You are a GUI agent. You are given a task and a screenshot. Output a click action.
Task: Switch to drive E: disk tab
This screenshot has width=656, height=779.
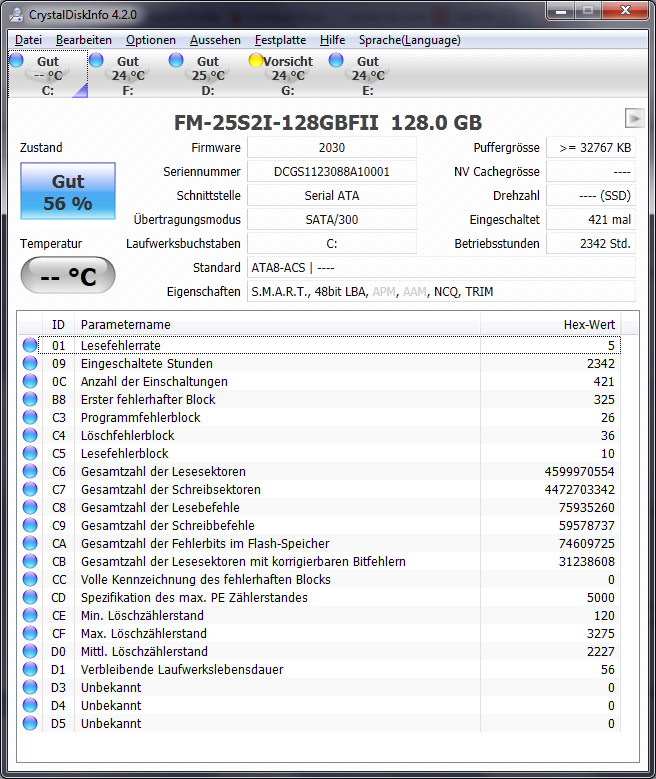tap(368, 75)
